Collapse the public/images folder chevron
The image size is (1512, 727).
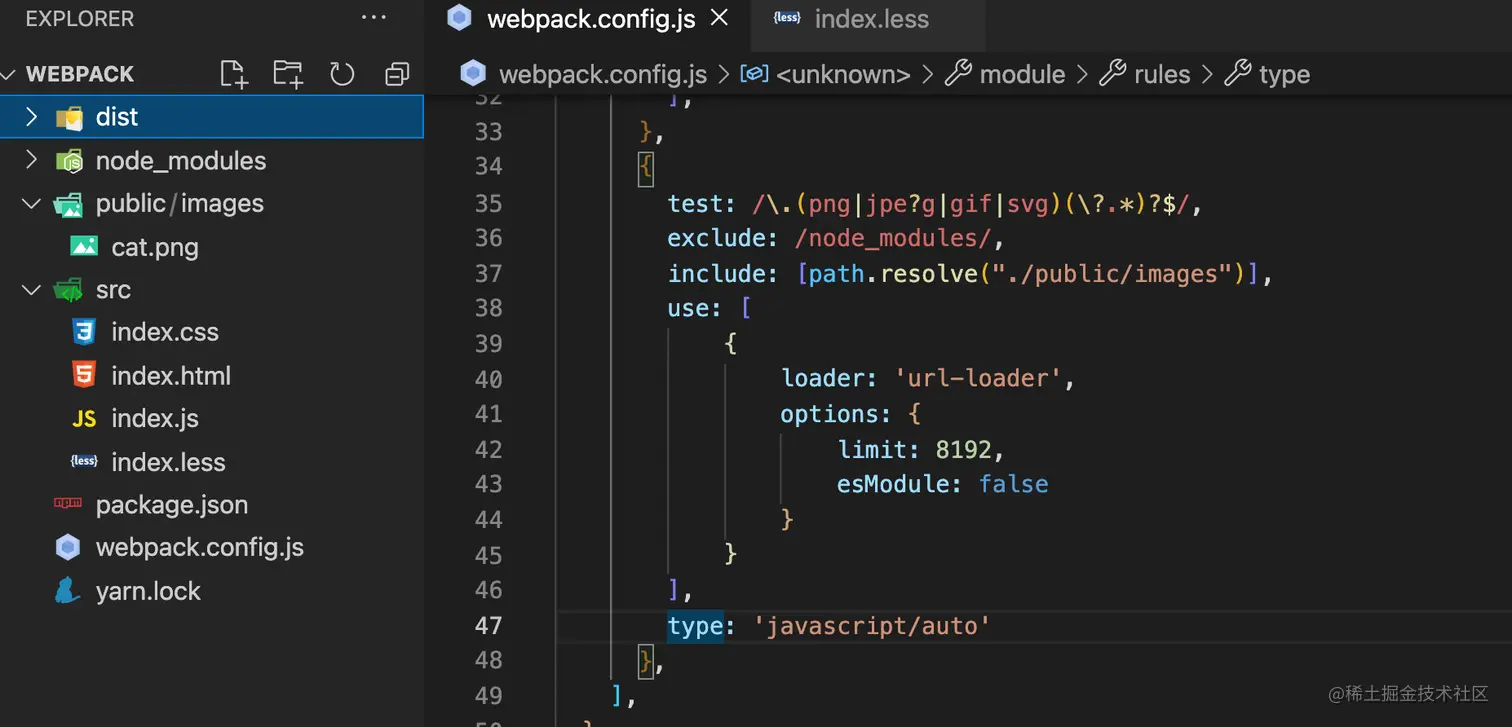pos(31,204)
